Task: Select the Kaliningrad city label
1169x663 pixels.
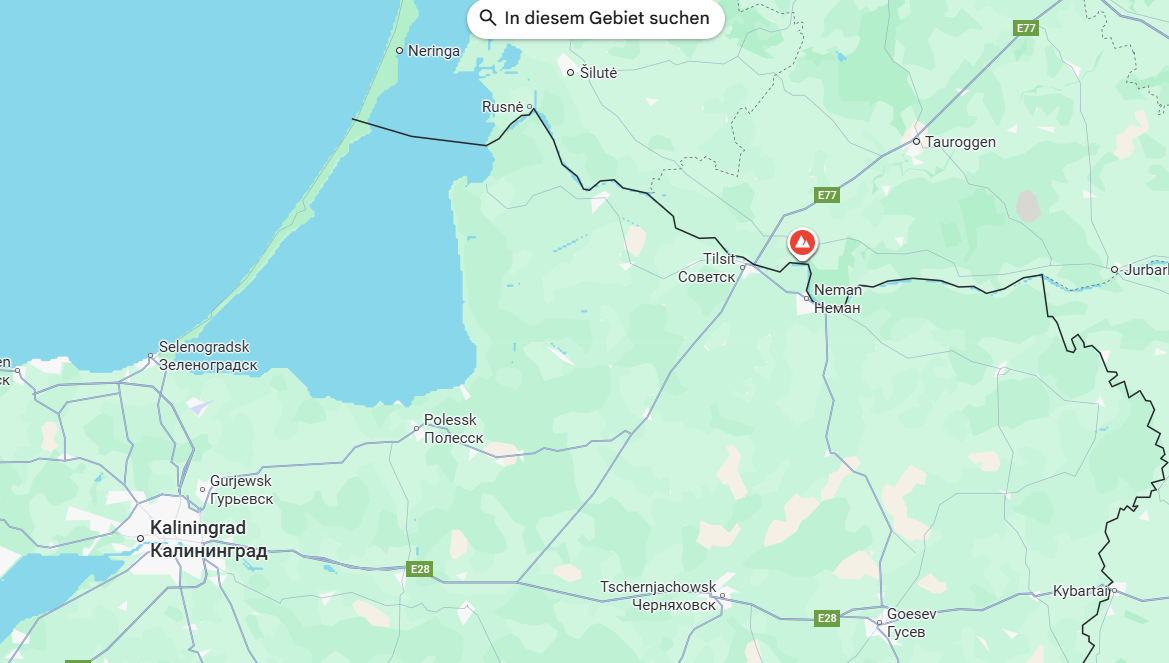Action: click(208, 539)
